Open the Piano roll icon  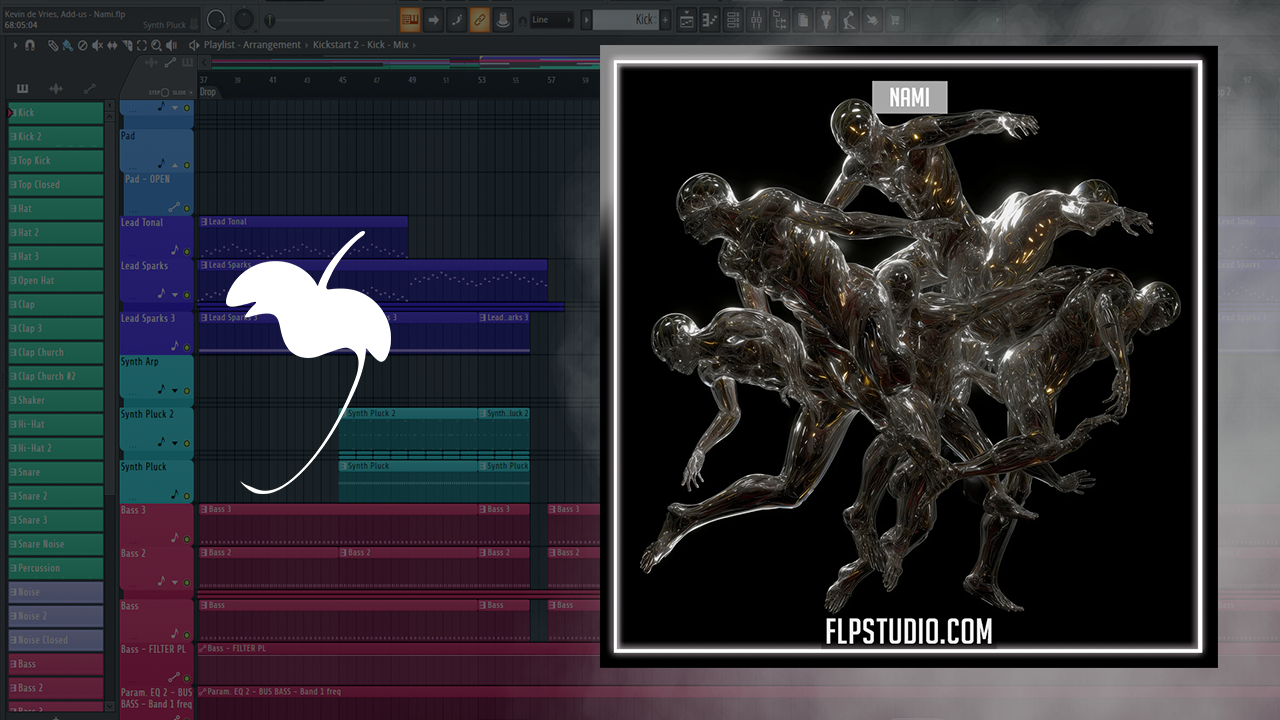coord(710,19)
